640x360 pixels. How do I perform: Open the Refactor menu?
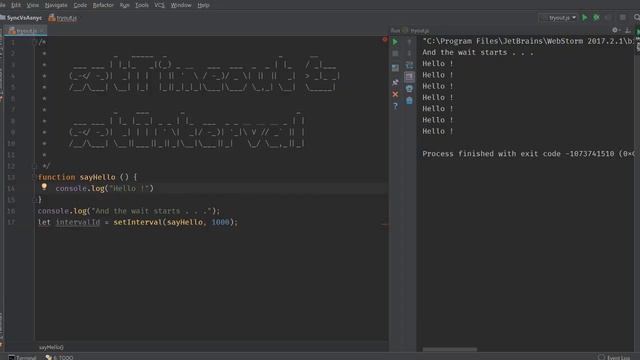click(x=103, y=5)
